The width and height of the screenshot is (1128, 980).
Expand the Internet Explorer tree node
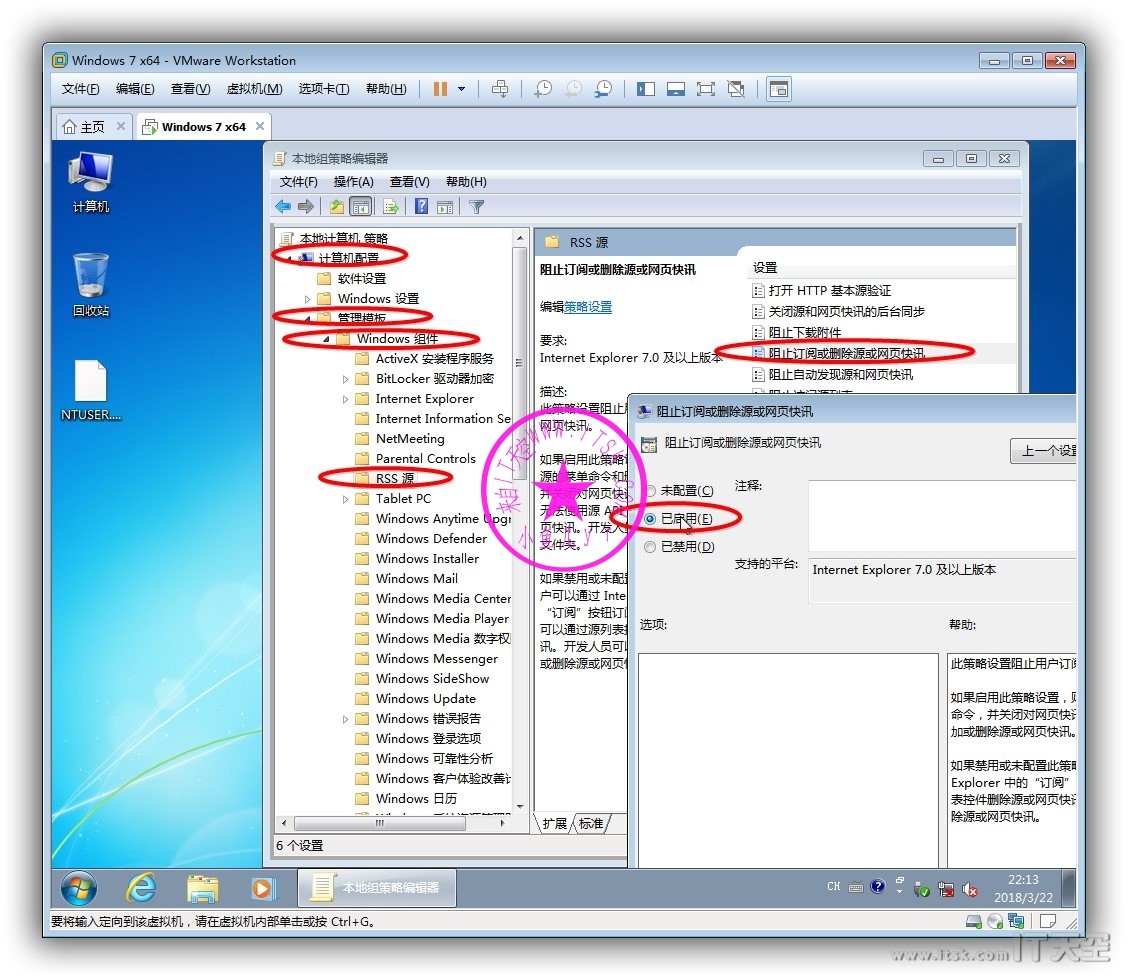[x=346, y=399]
